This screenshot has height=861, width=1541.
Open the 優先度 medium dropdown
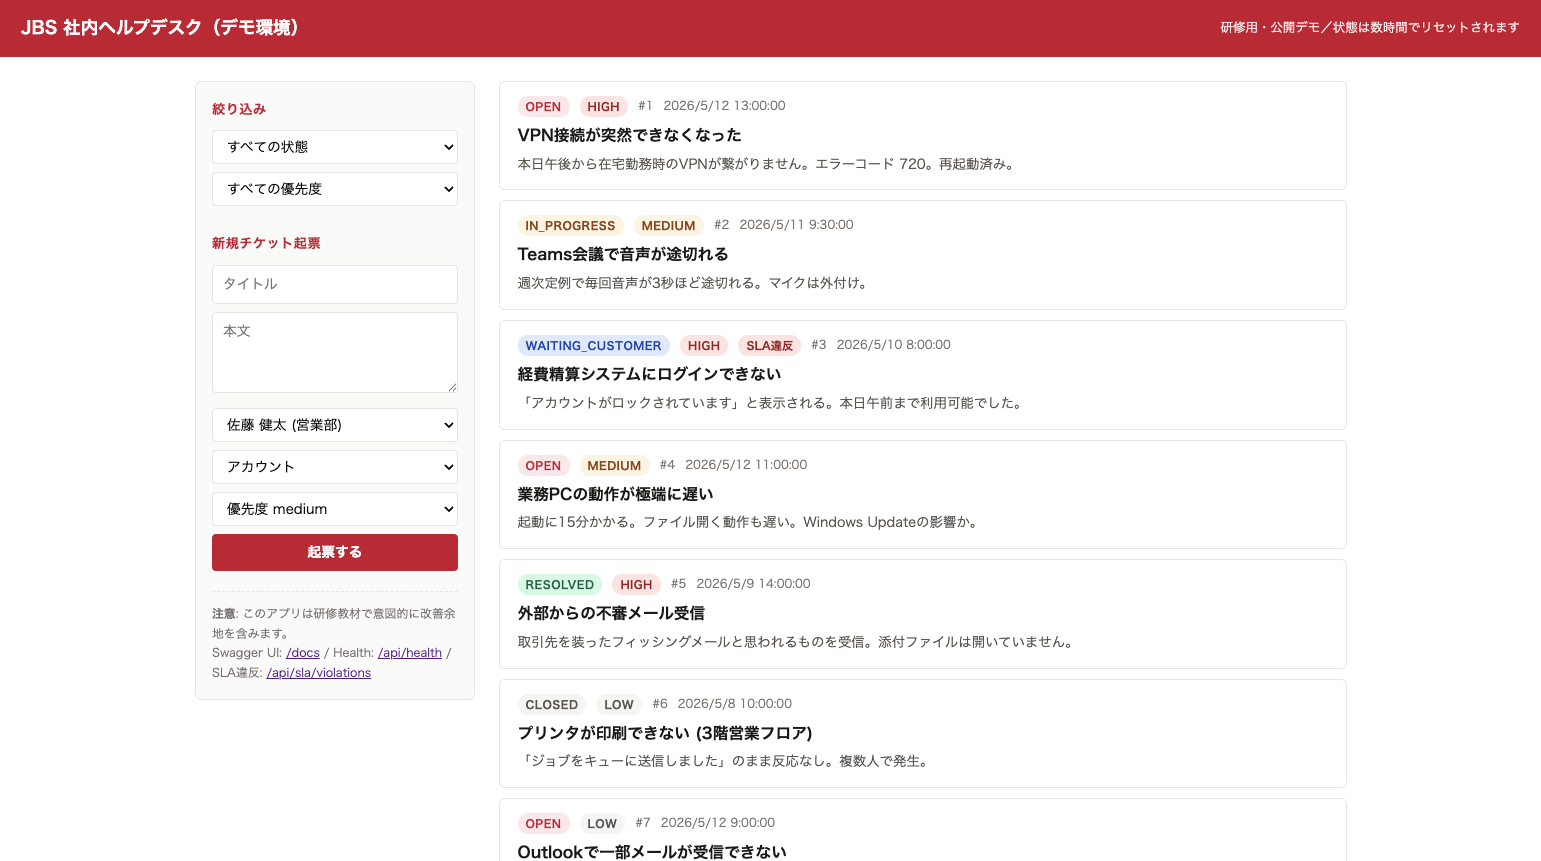tap(334, 509)
